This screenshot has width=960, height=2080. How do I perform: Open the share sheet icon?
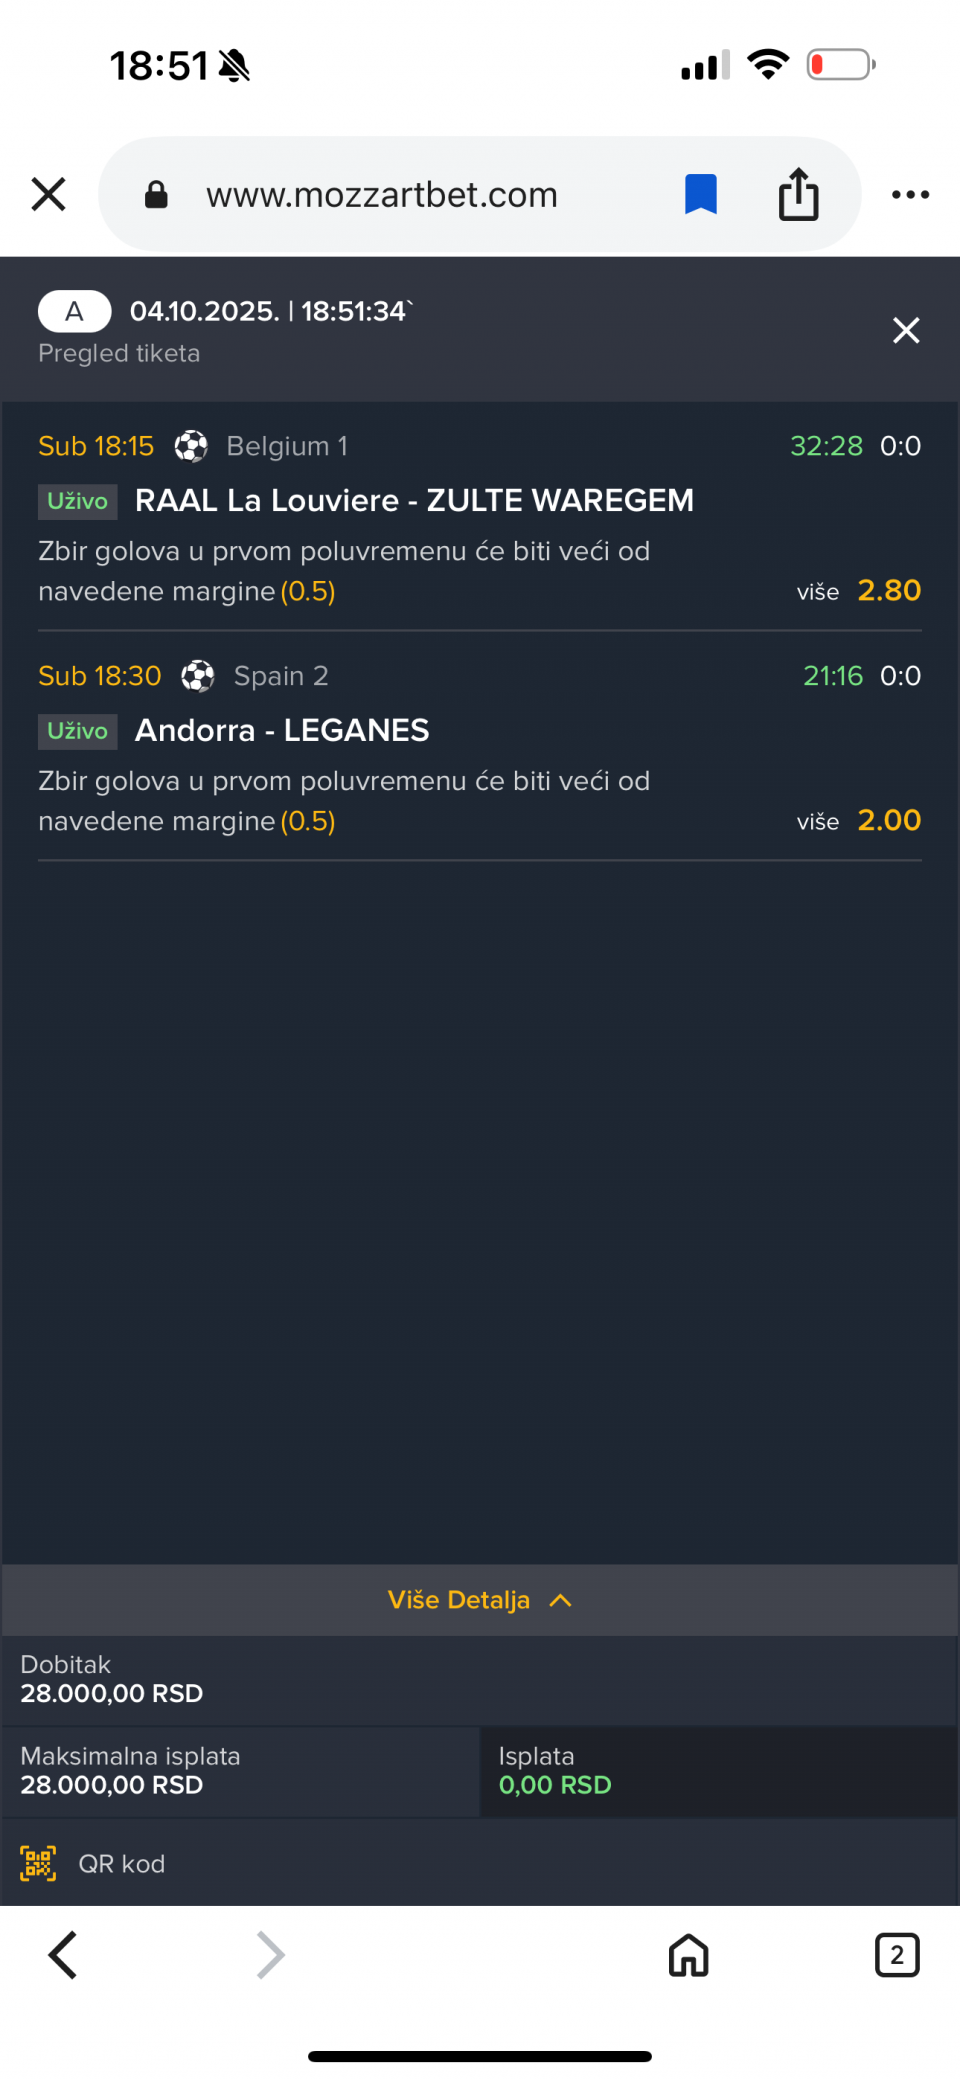pos(798,194)
